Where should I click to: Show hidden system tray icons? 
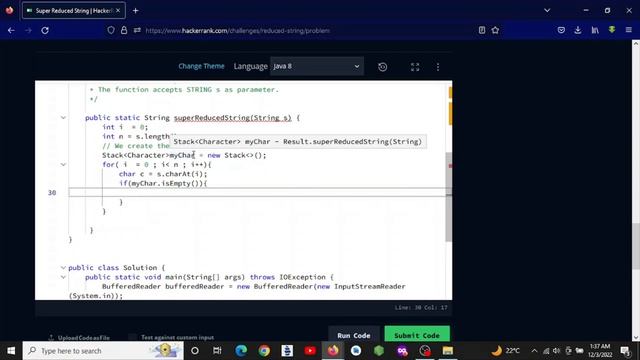(x=534, y=351)
